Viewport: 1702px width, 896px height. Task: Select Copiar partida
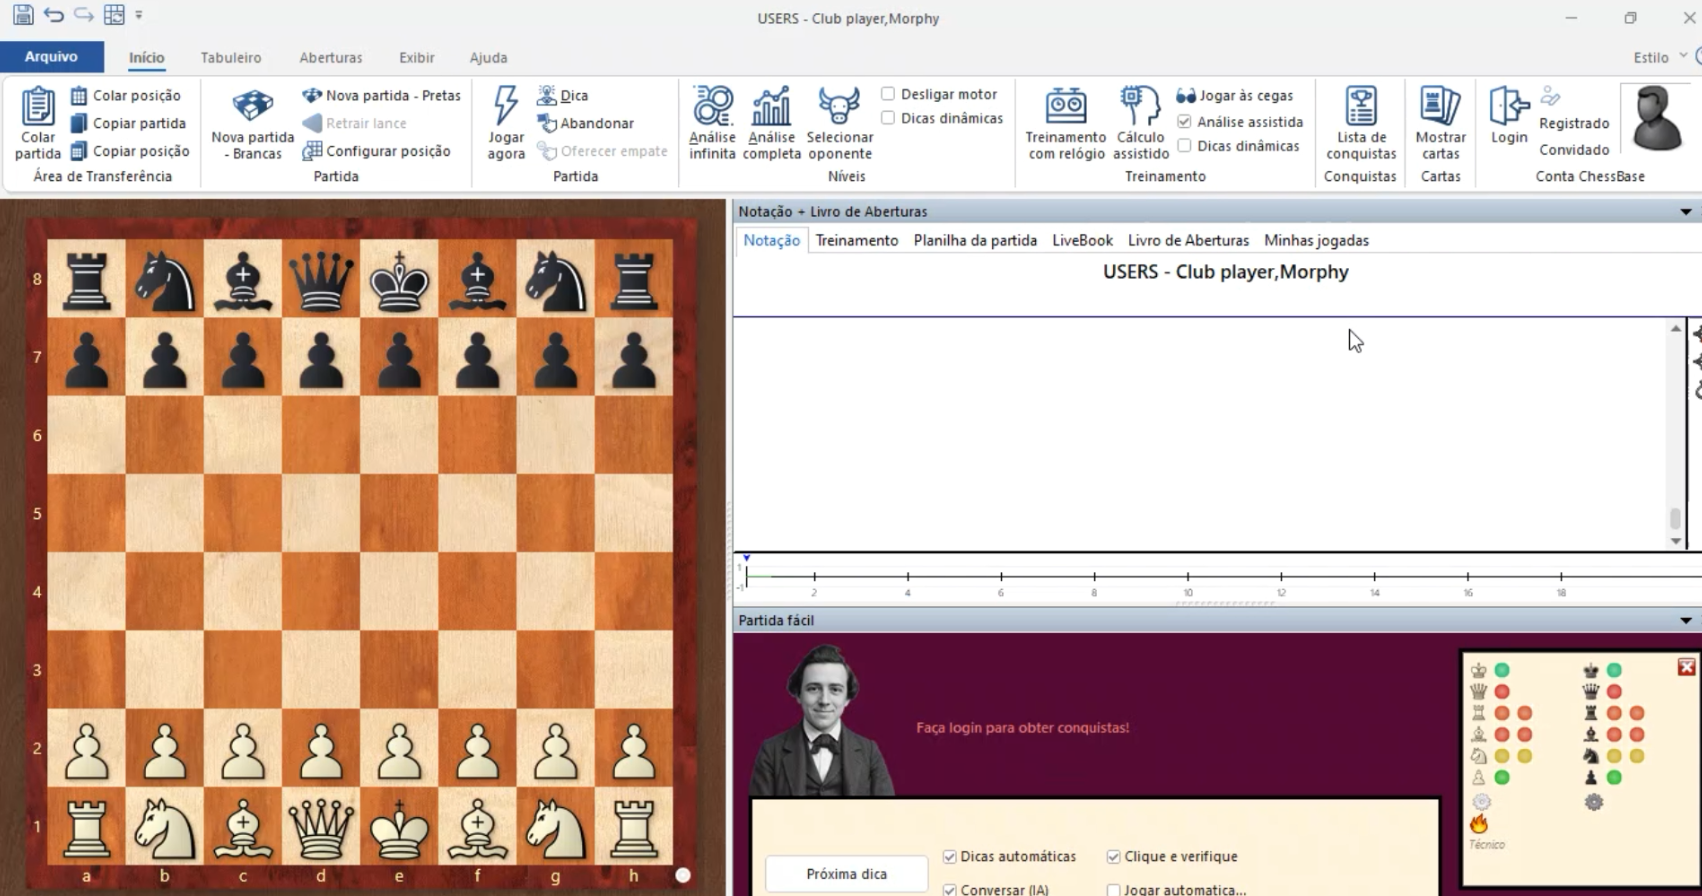coord(128,123)
